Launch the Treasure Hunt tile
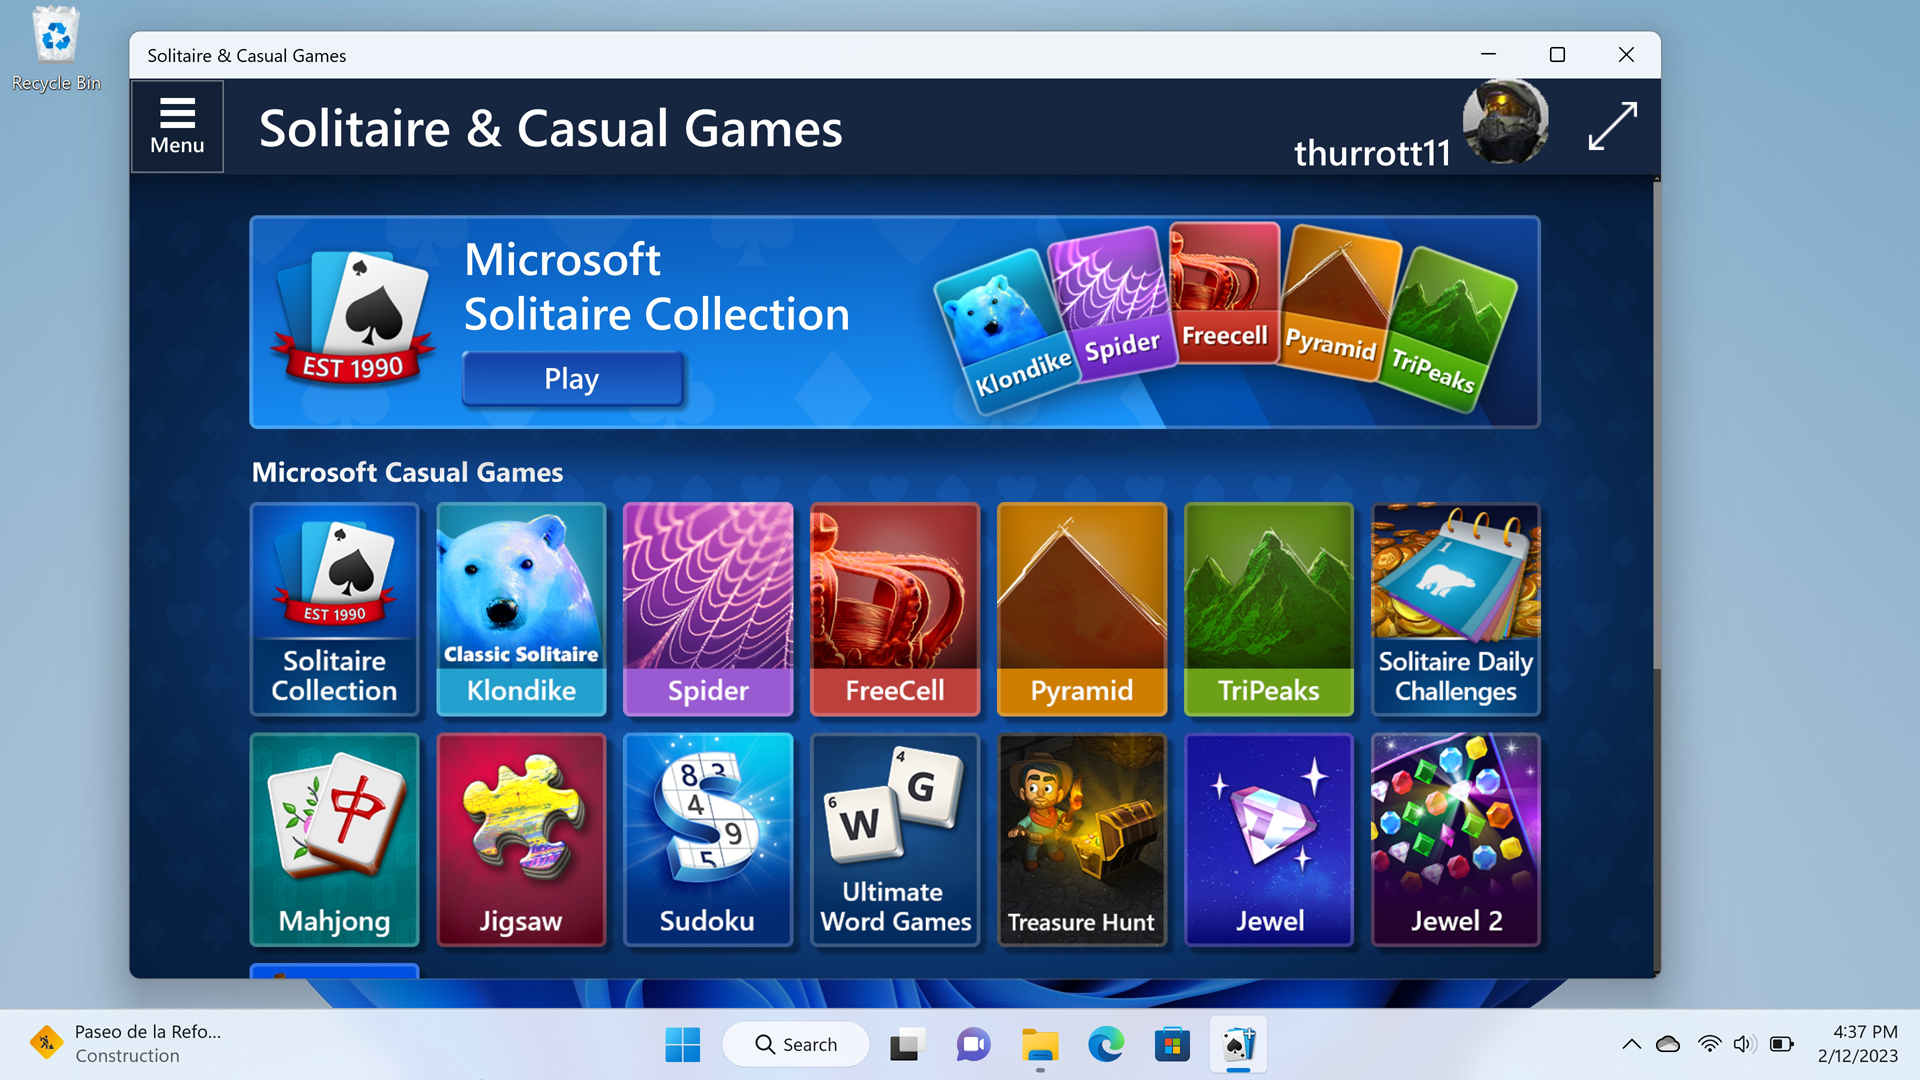The image size is (1920, 1080). 1082,840
